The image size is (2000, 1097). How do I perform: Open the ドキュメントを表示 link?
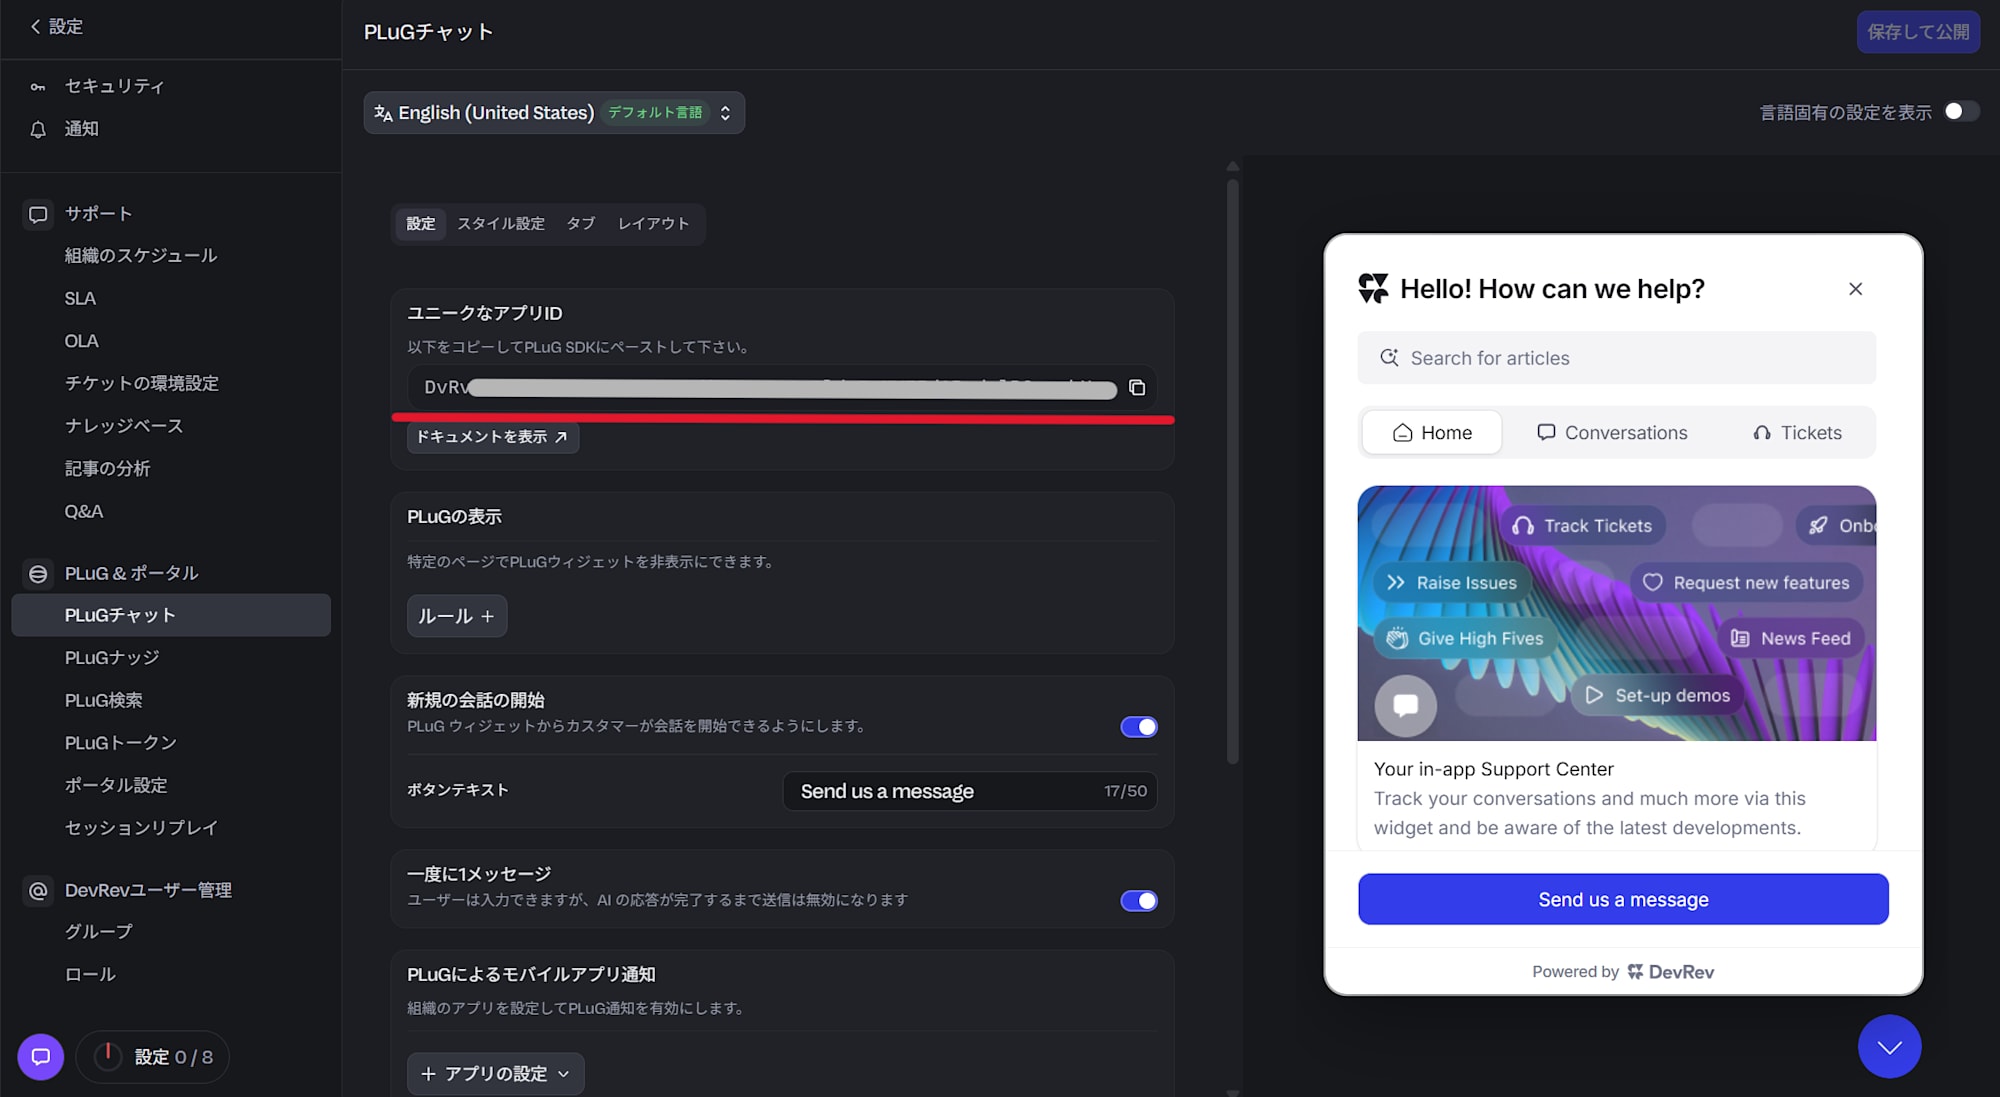click(493, 437)
